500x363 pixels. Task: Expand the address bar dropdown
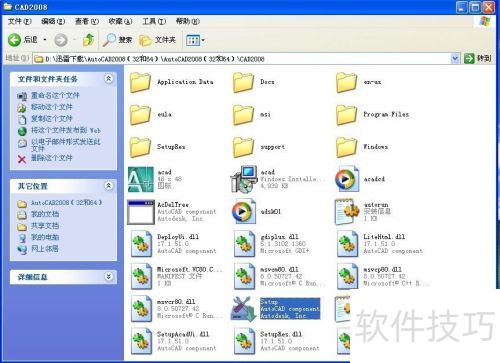[455, 59]
